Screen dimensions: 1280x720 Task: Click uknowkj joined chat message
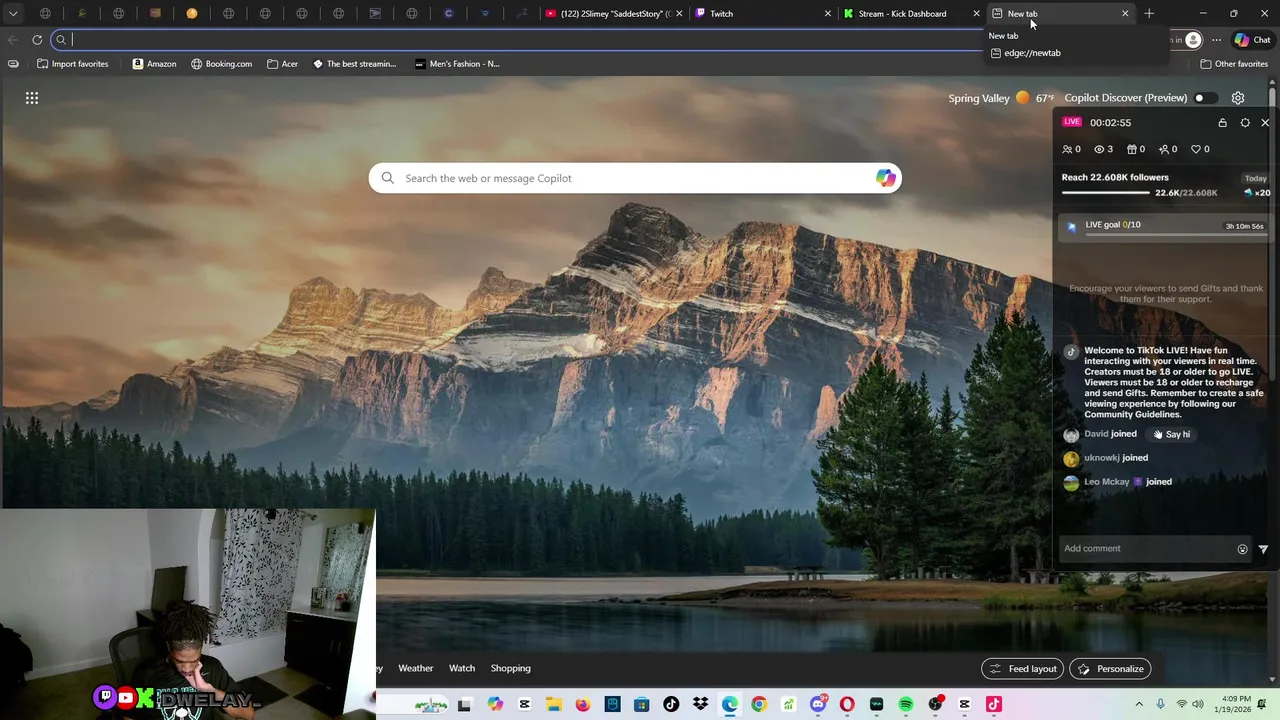[x=1105, y=458]
